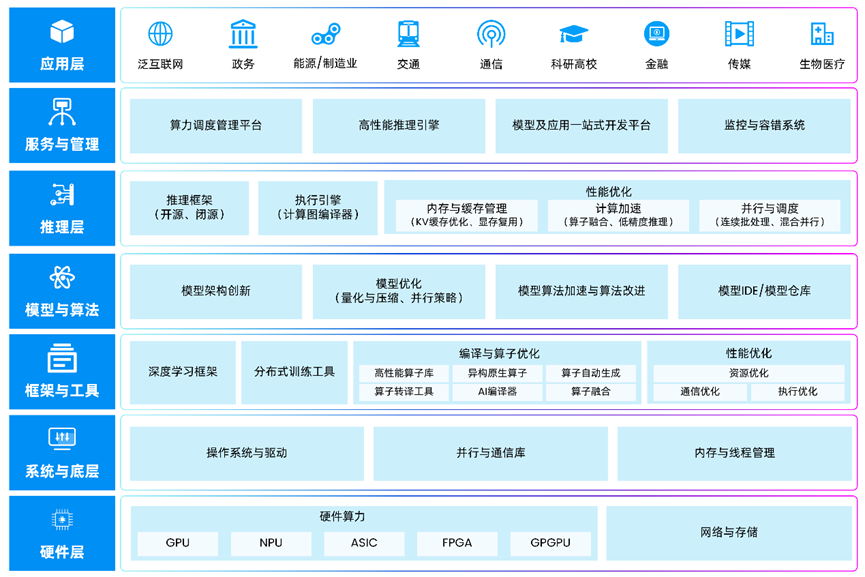Click the 高性能推理引擎 box

pos(399,126)
